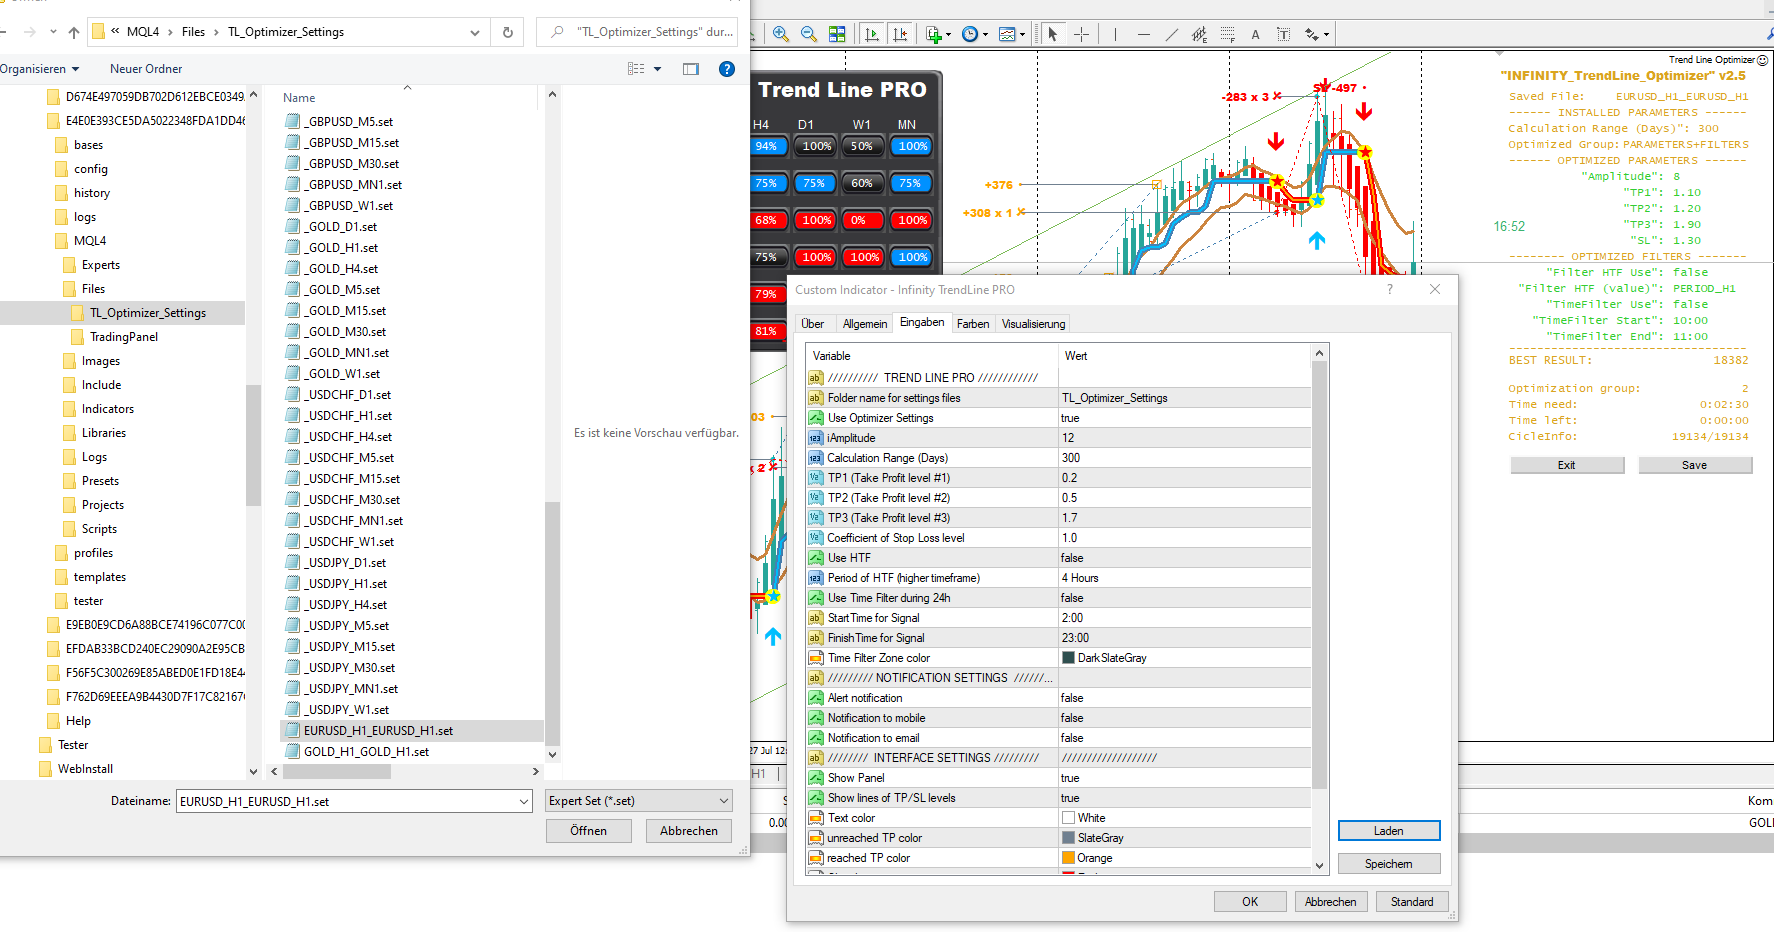The image size is (1774, 932).
Task: Open the chart periods clock icon
Action: pos(969,34)
